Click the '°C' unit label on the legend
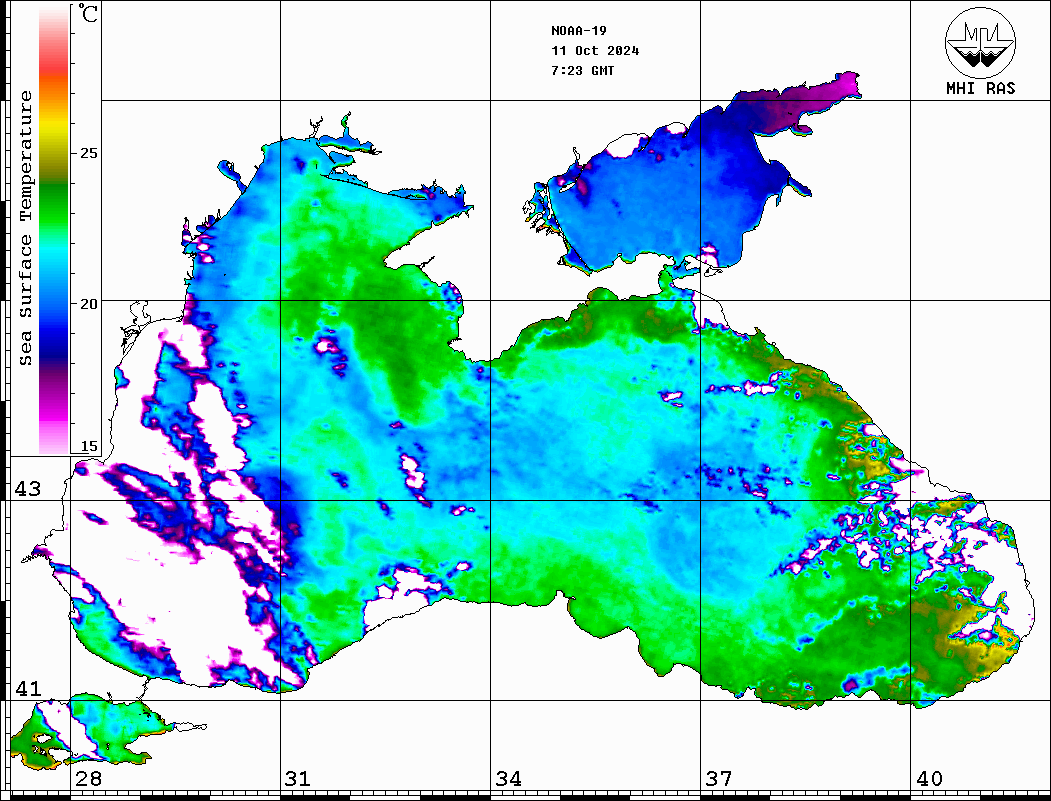Viewport: 1051px width, 801px height. [x=88, y=13]
